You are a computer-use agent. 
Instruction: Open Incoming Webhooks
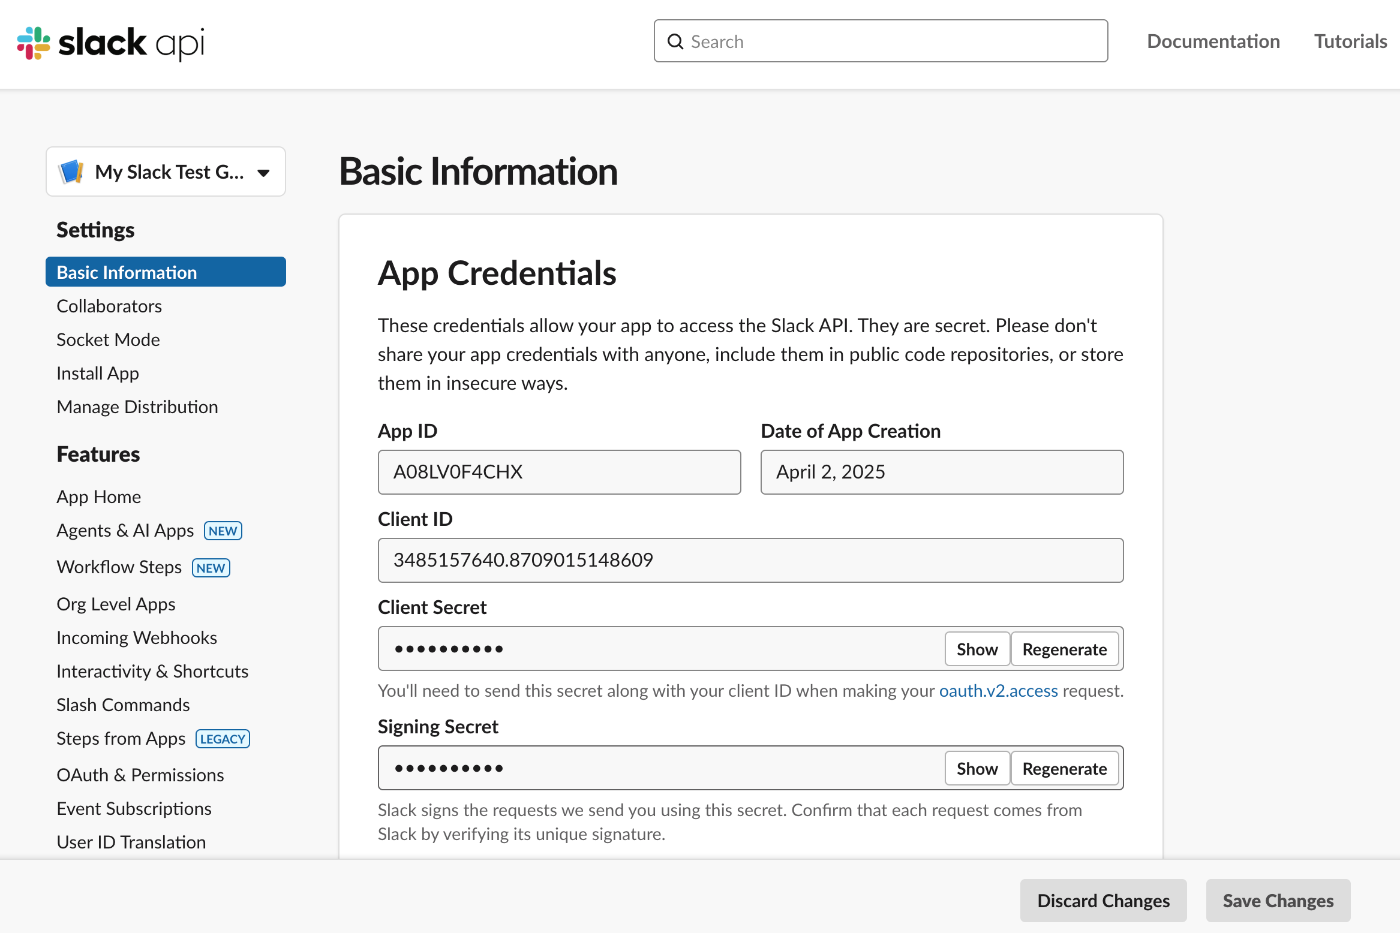pyautogui.click(x=137, y=638)
